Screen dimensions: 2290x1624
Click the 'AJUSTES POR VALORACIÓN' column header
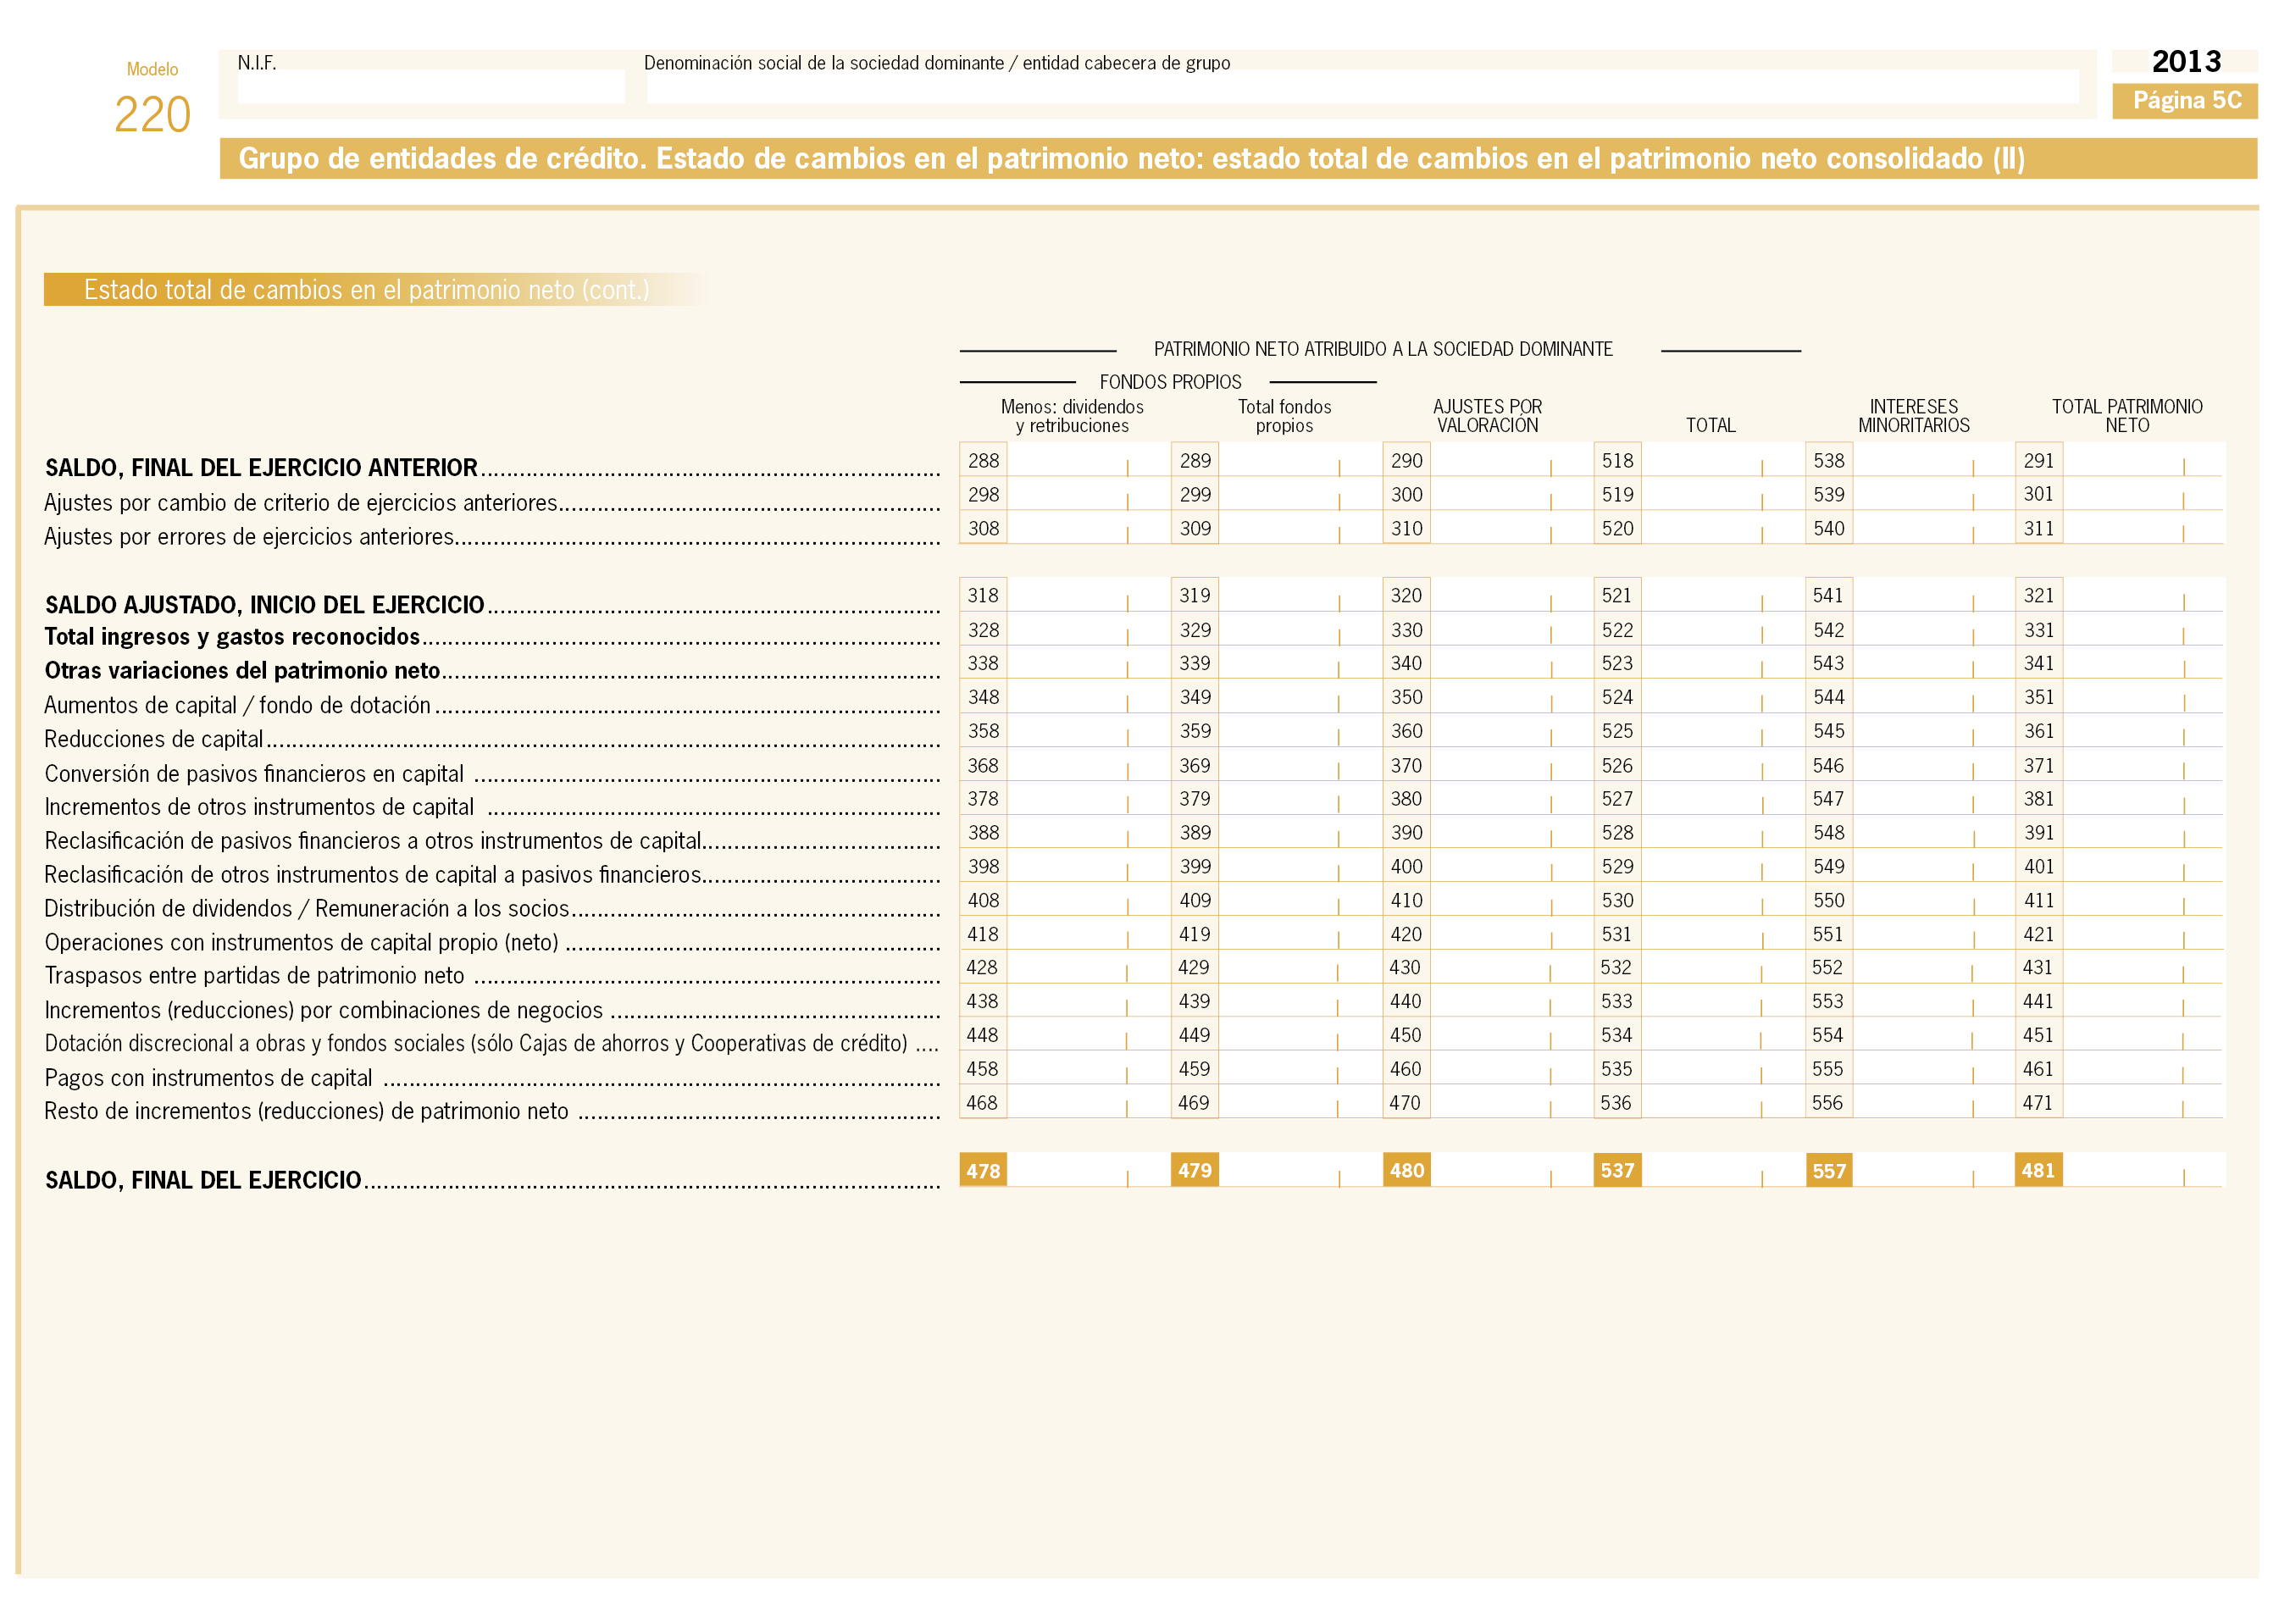[1487, 416]
